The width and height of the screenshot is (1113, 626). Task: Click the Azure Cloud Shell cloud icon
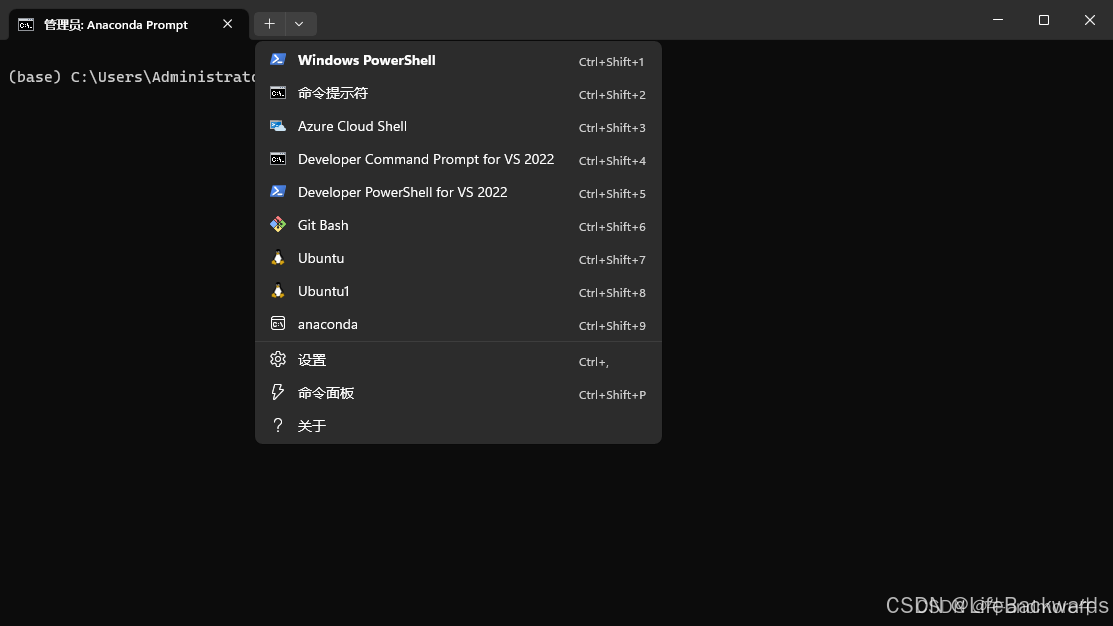click(x=278, y=126)
